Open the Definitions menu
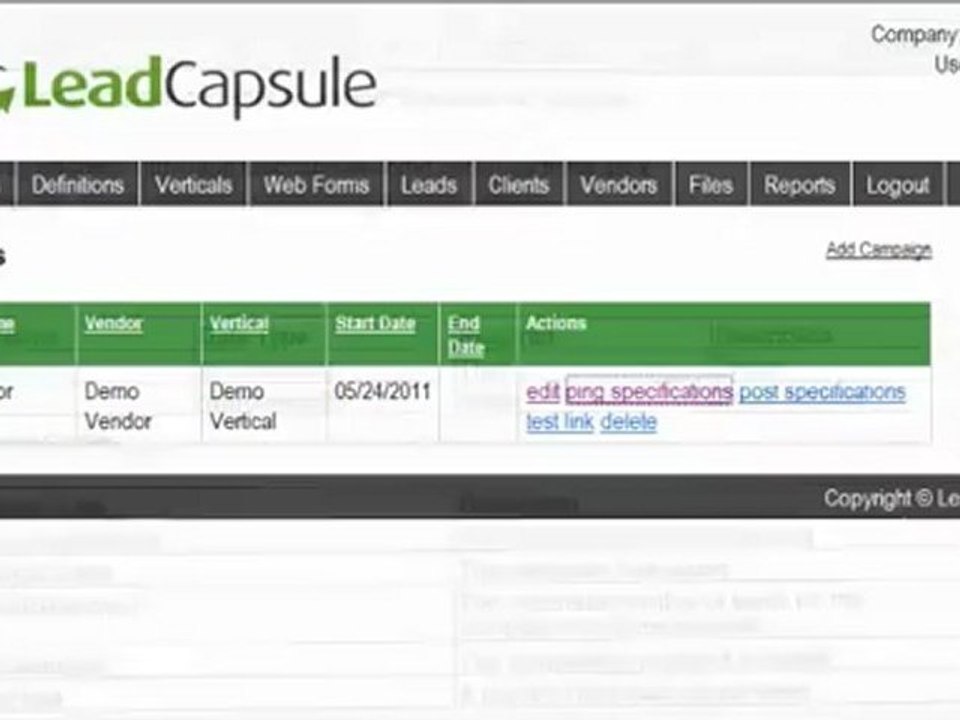The height and width of the screenshot is (720, 960). (78, 184)
